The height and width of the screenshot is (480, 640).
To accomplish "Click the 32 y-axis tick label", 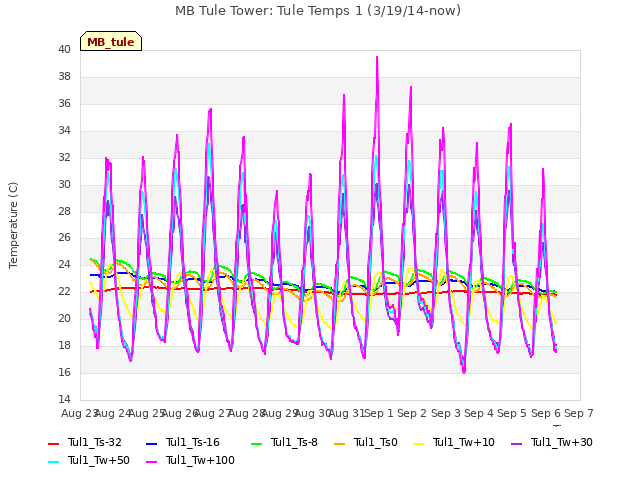I will (64, 157).
